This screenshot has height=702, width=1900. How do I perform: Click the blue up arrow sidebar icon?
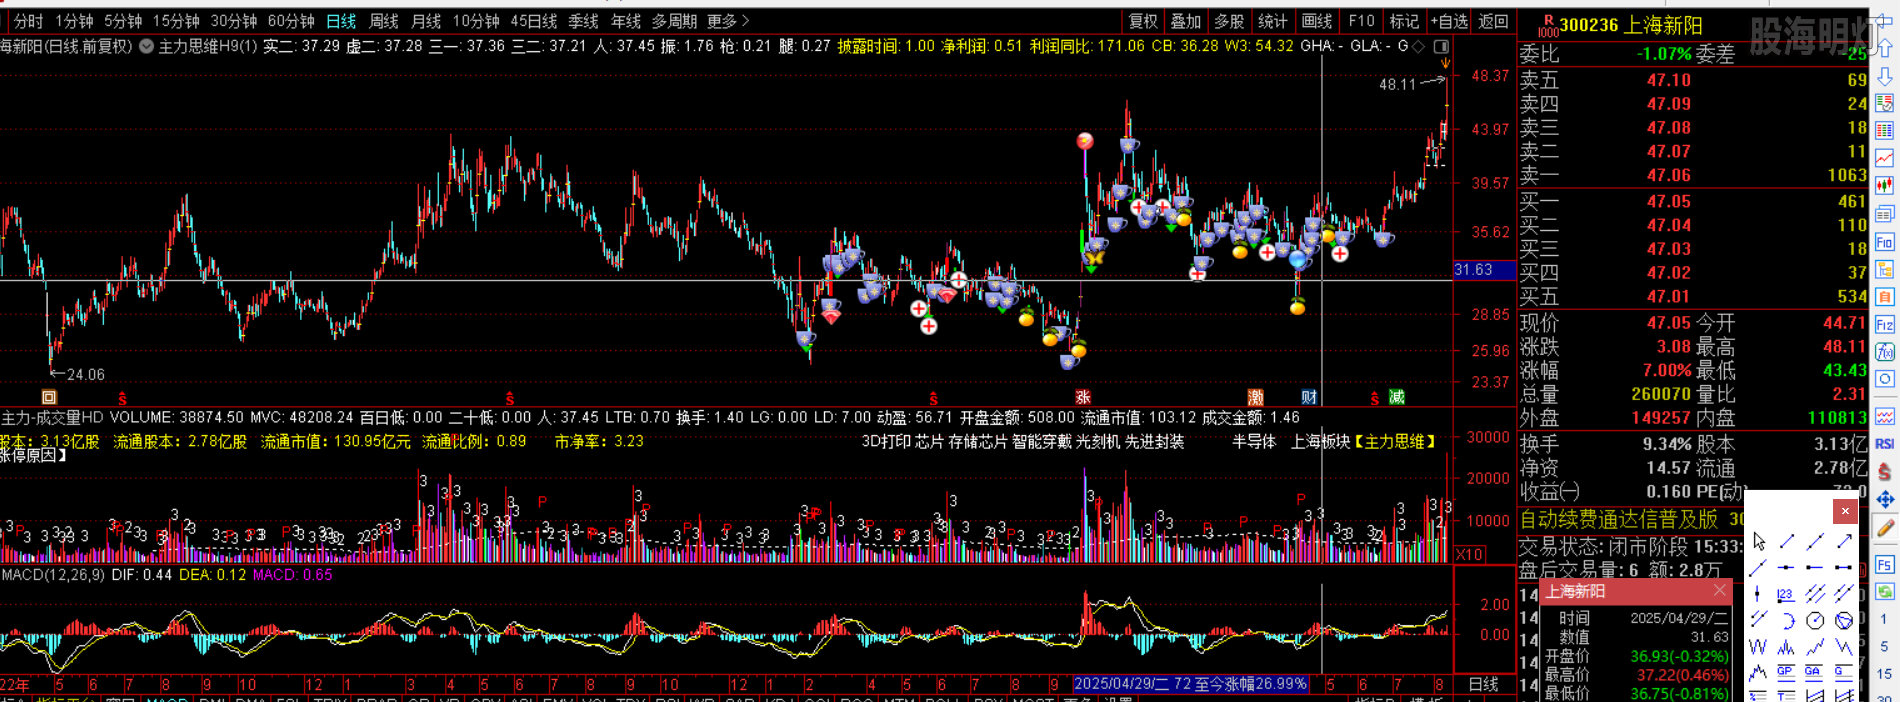click(x=1885, y=48)
